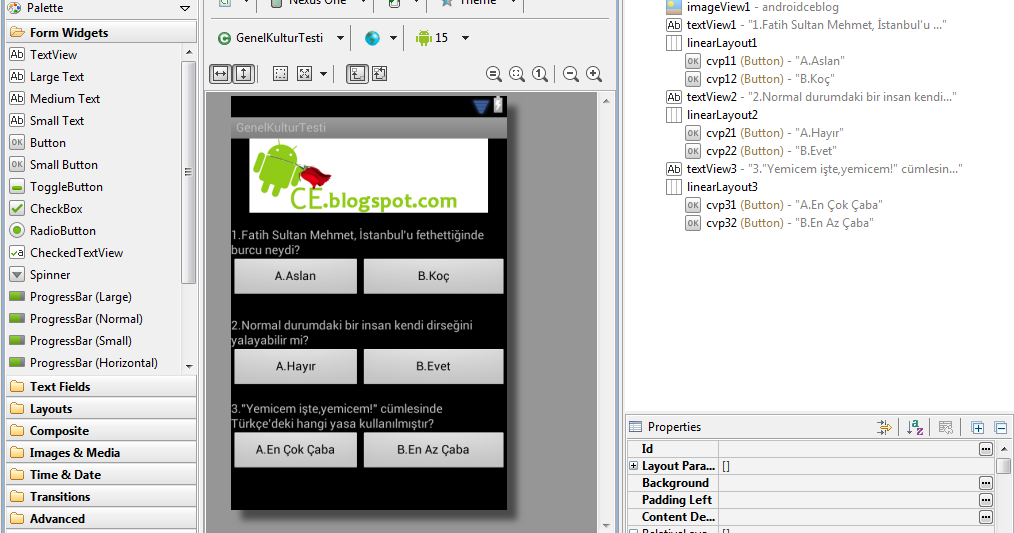1014x533 pixels.
Task: Zoom in on the layout canvas
Action: pos(594,74)
